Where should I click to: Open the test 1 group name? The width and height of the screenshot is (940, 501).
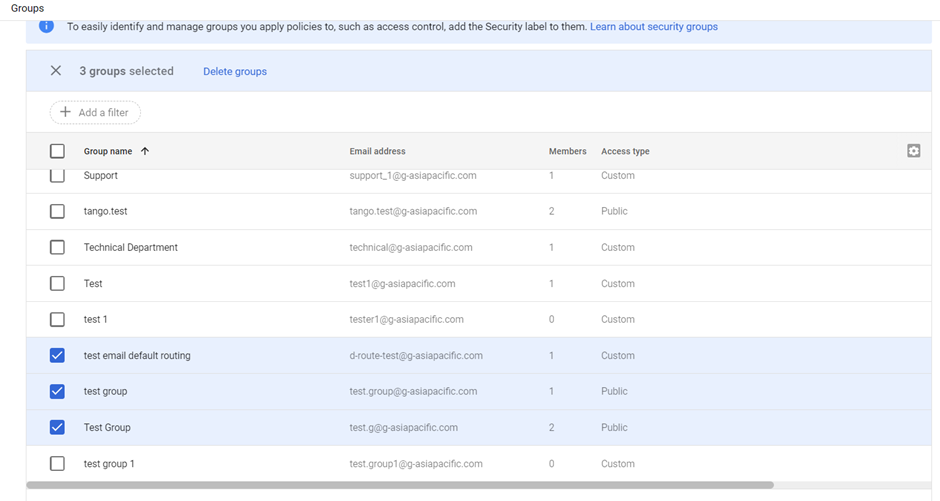coord(95,319)
